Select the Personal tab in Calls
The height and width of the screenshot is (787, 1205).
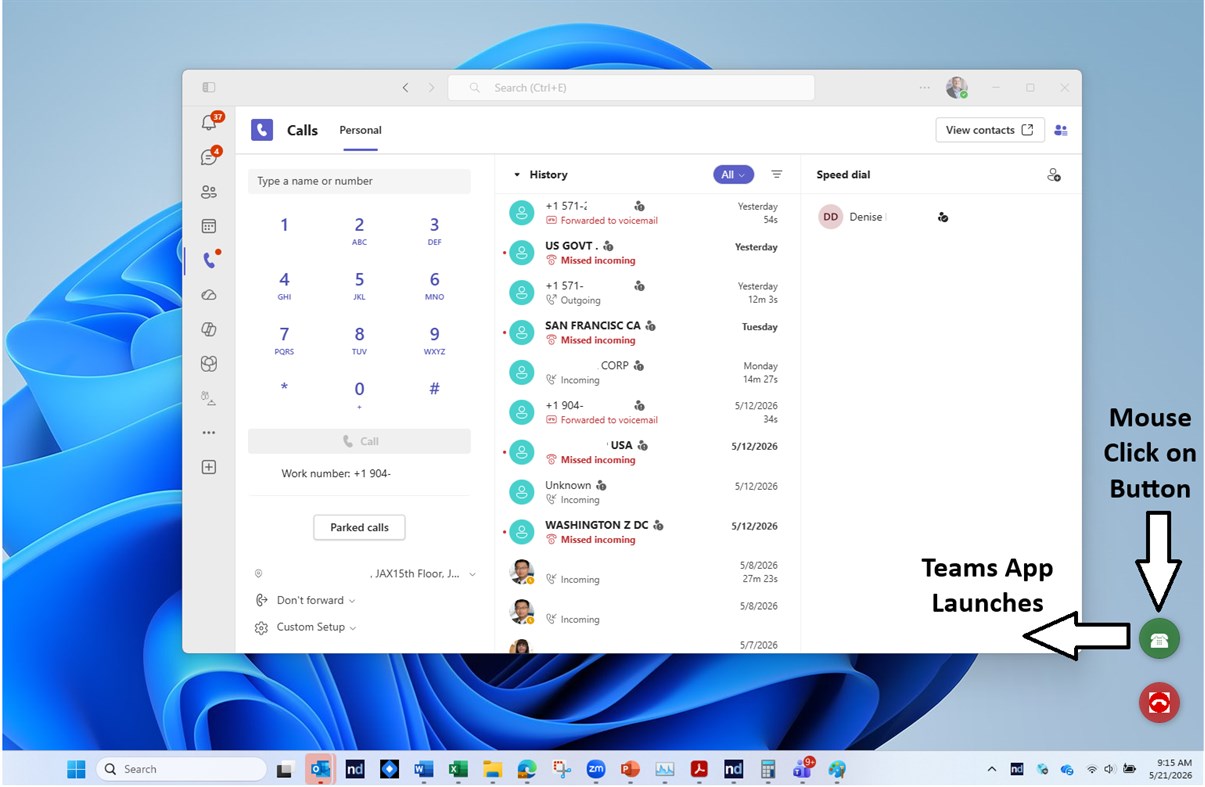click(360, 130)
